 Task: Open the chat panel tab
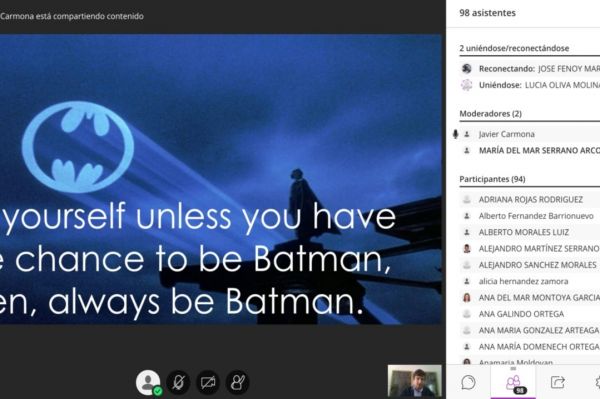click(x=468, y=382)
